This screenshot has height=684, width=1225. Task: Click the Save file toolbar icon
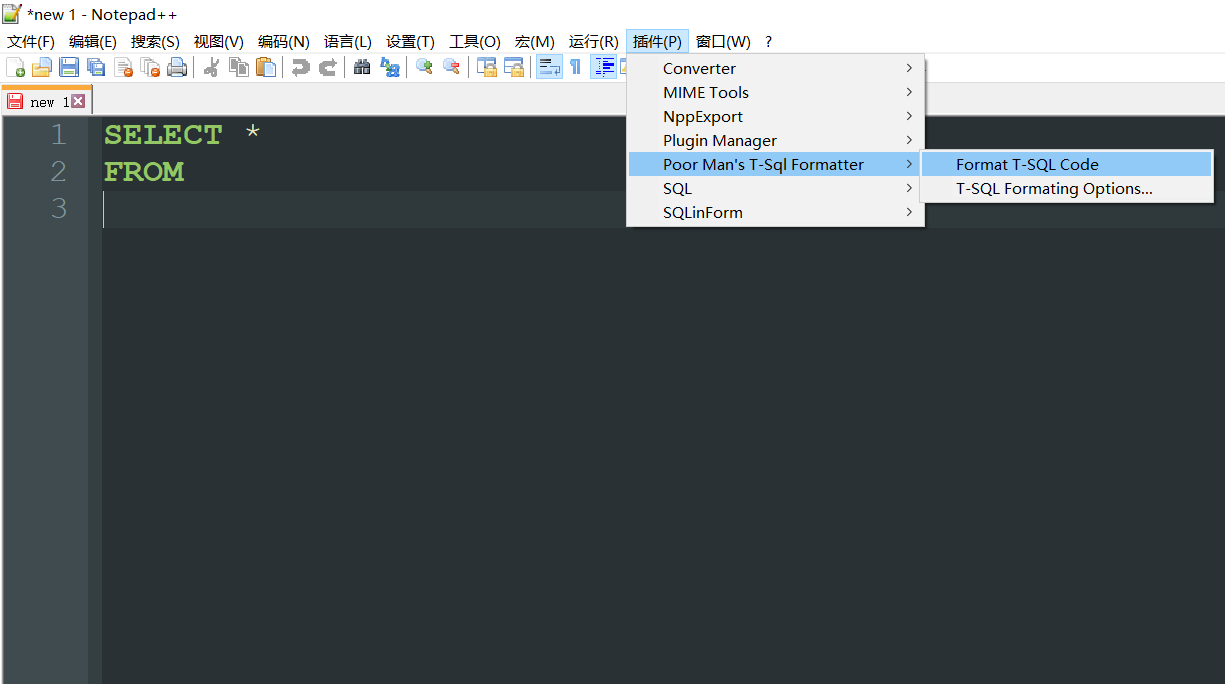(69, 67)
